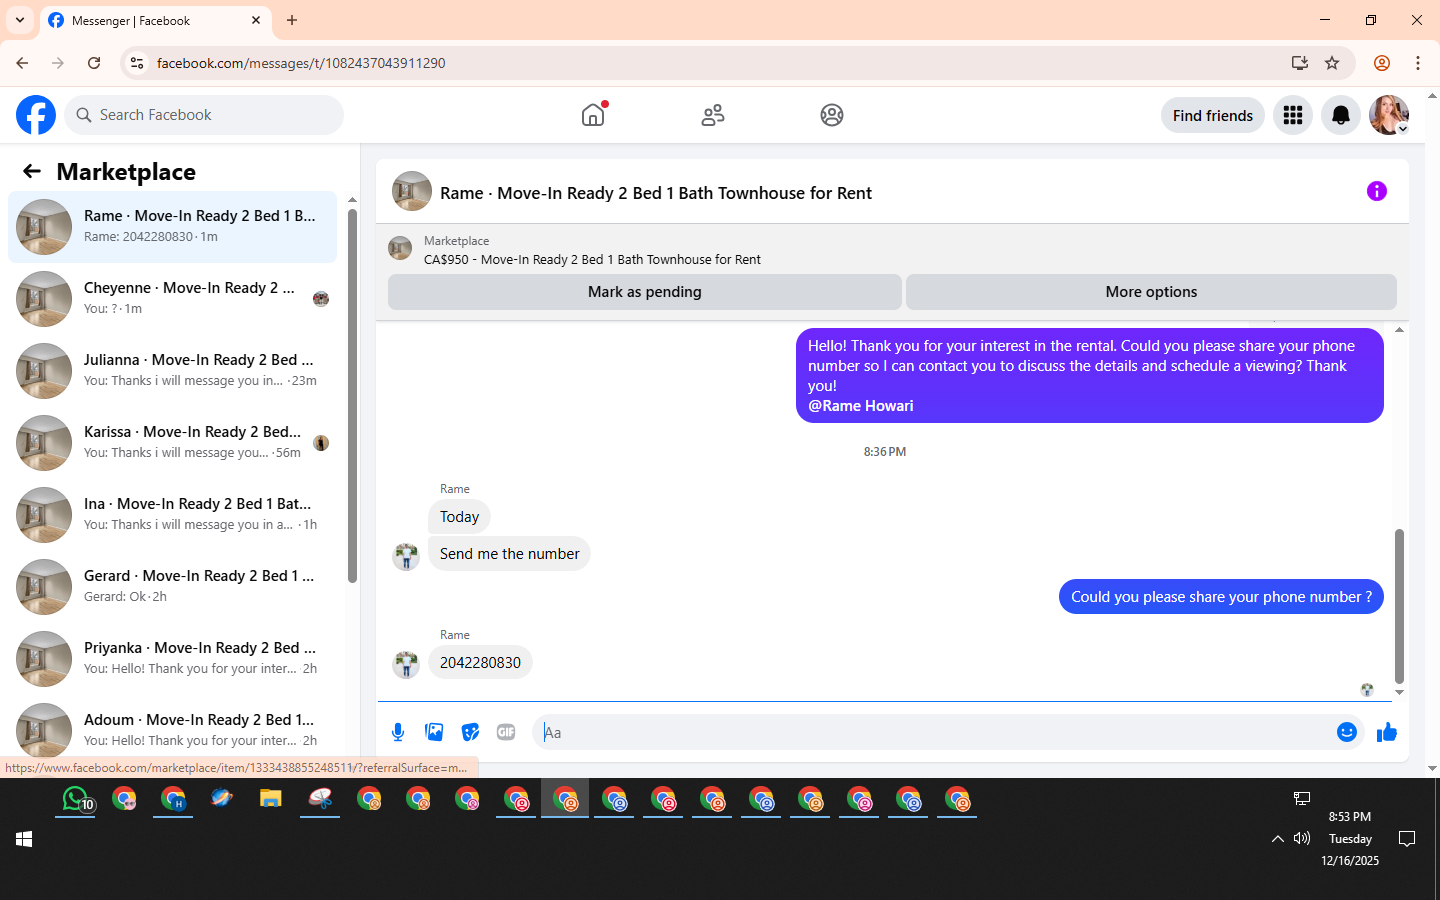Click Mark as pending

coord(645,292)
